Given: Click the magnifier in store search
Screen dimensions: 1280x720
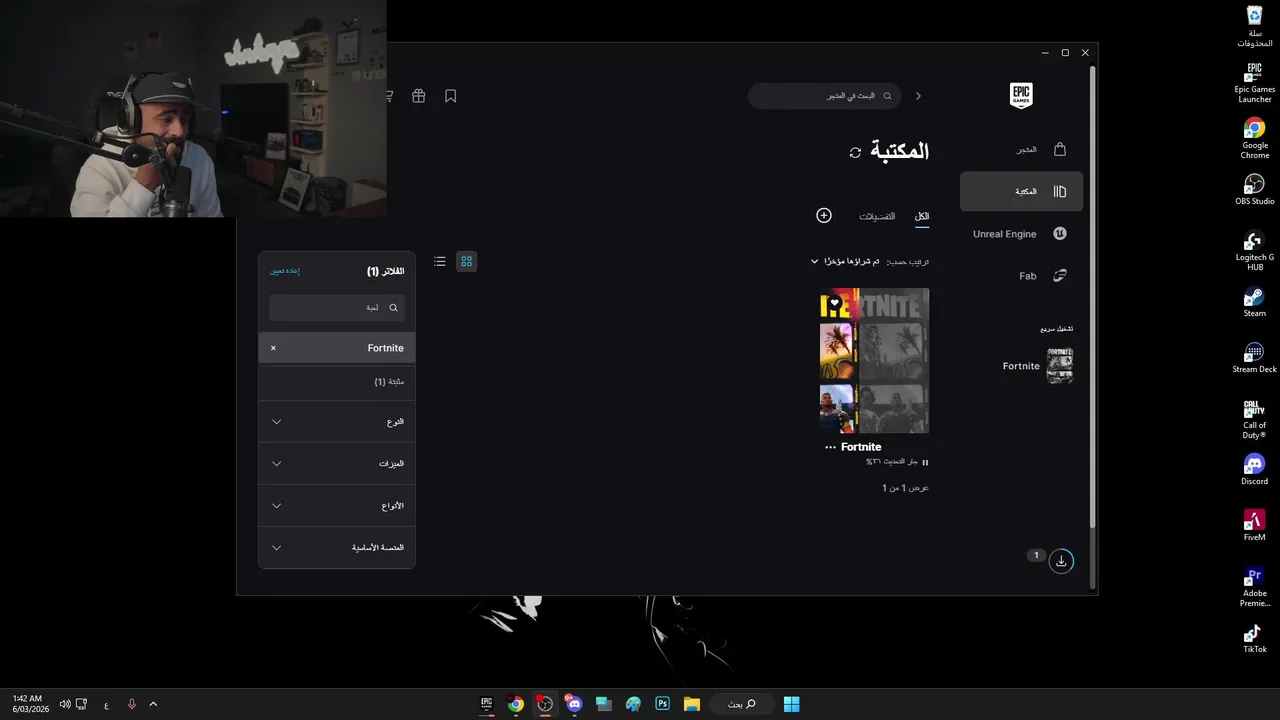Looking at the screenshot, I should (x=887, y=96).
